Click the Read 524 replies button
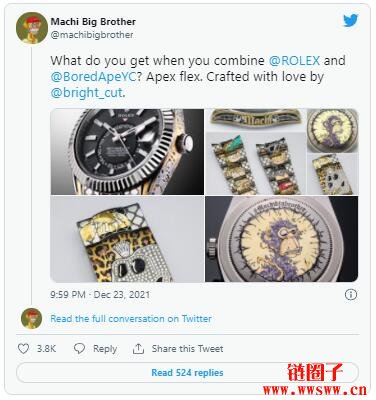Viewport: 376px width, 400px height. [x=187, y=372]
